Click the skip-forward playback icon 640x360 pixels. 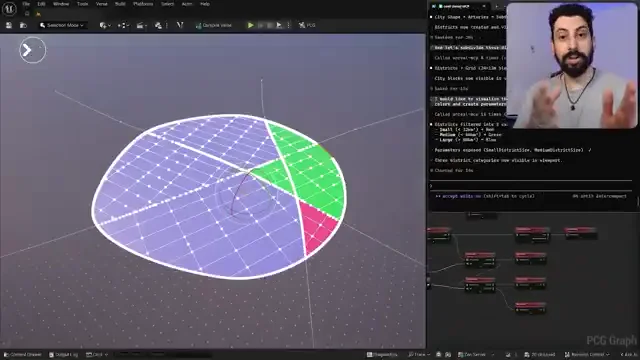click(x=279, y=25)
